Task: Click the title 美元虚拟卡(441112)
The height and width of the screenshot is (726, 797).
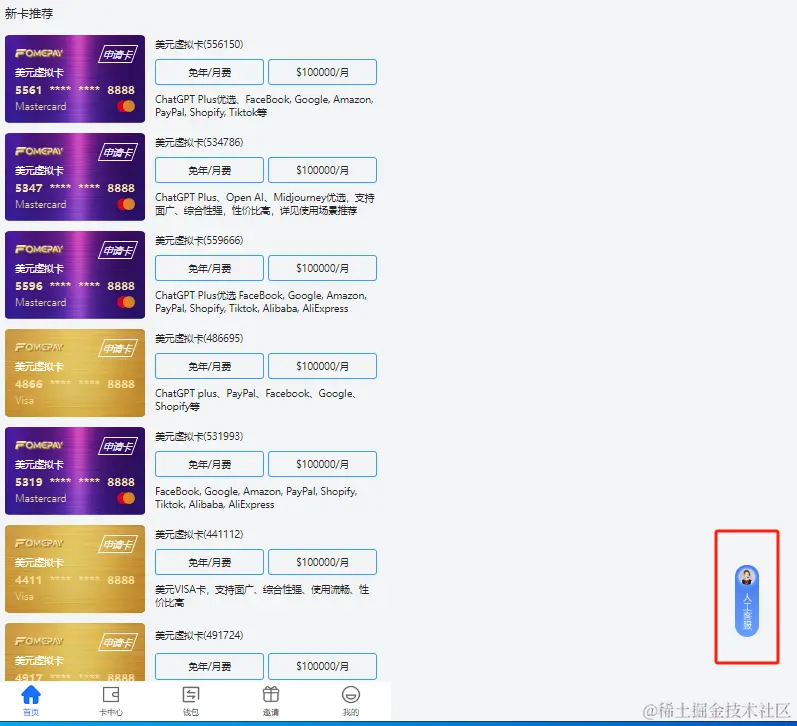Action: pos(199,534)
